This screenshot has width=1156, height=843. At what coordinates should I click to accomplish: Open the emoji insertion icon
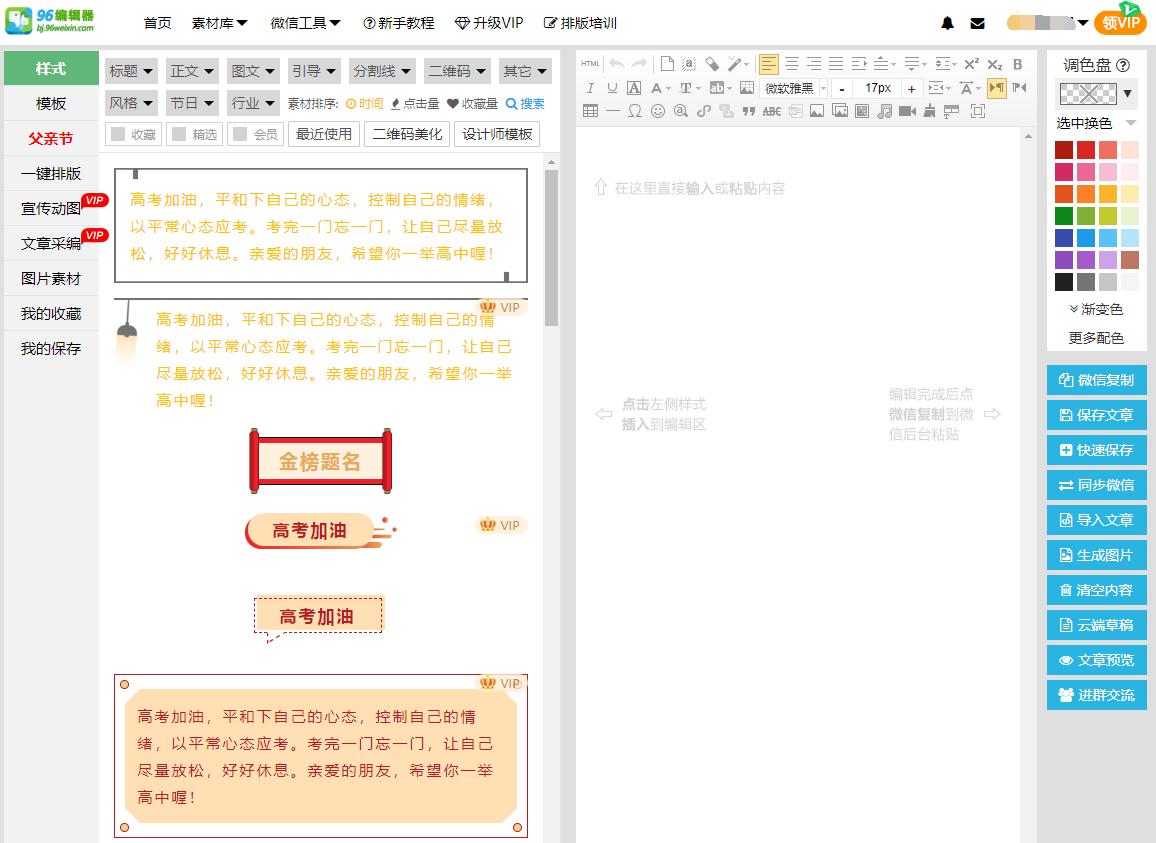(x=657, y=110)
